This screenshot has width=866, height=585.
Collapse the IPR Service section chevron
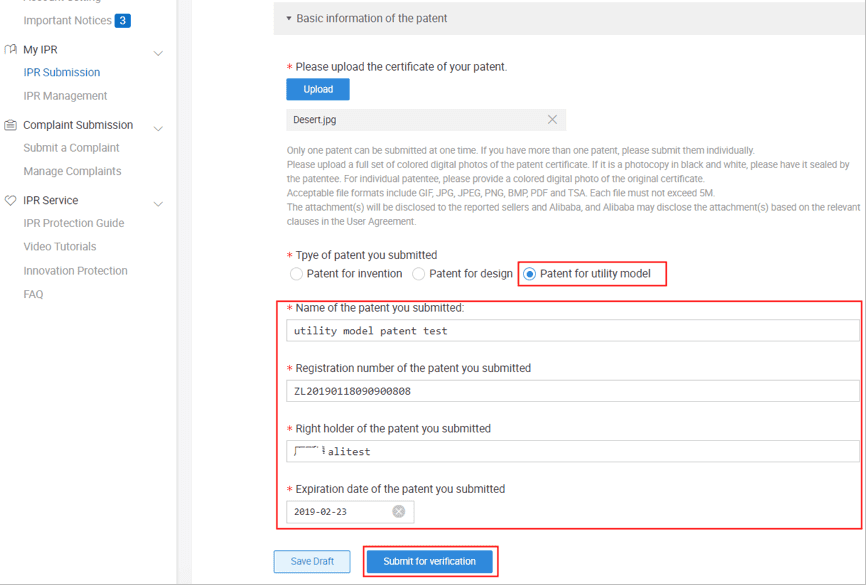point(158,203)
